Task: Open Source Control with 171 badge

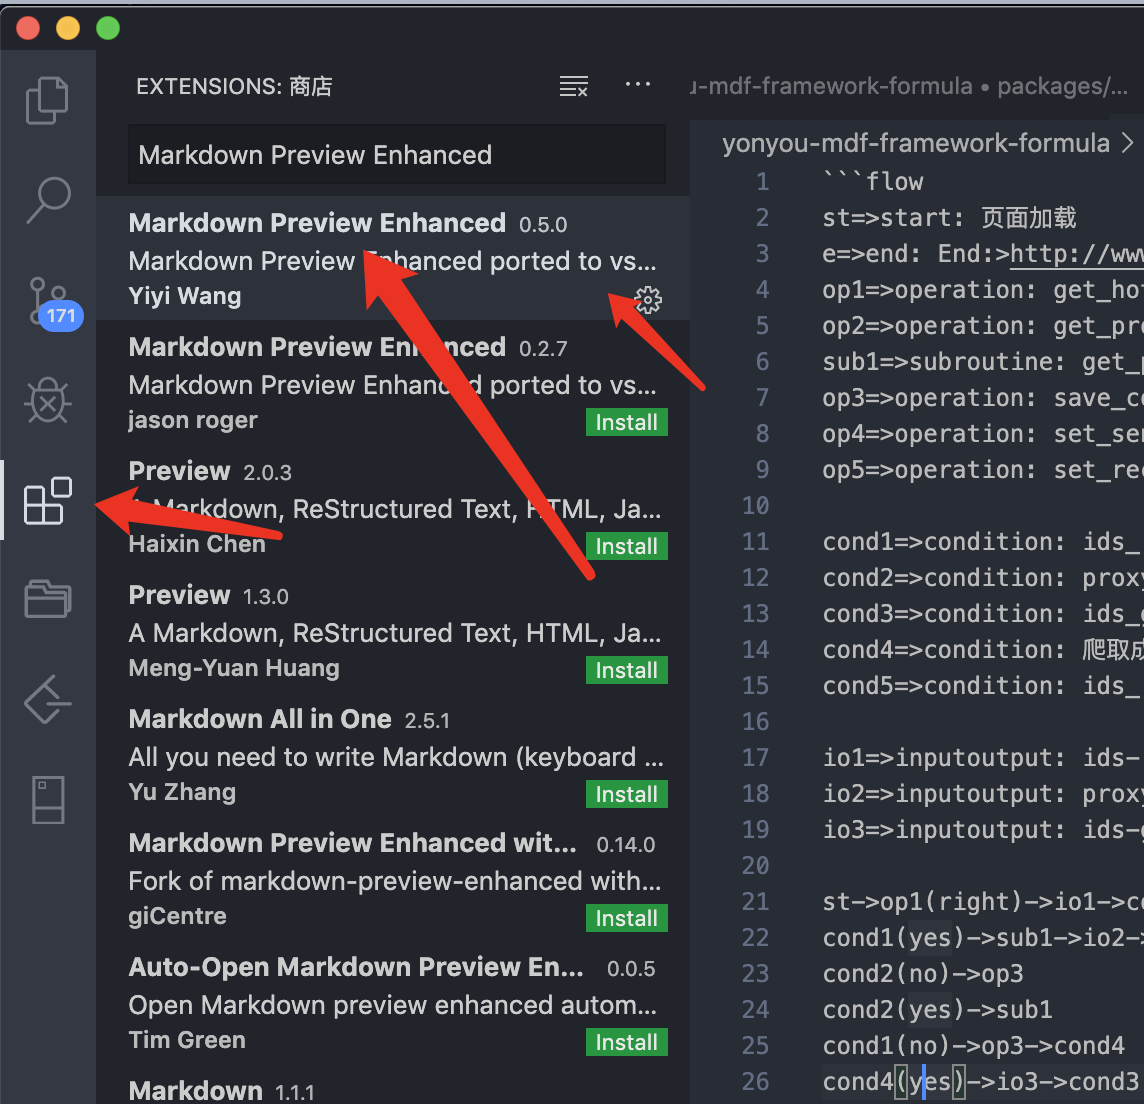Action: click(x=53, y=303)
